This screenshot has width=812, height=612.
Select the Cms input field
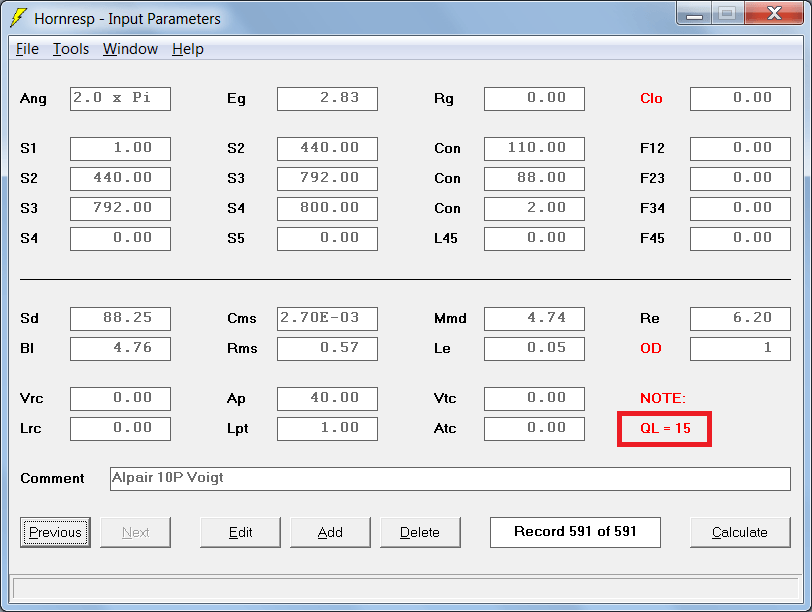[x=327, y=319]
